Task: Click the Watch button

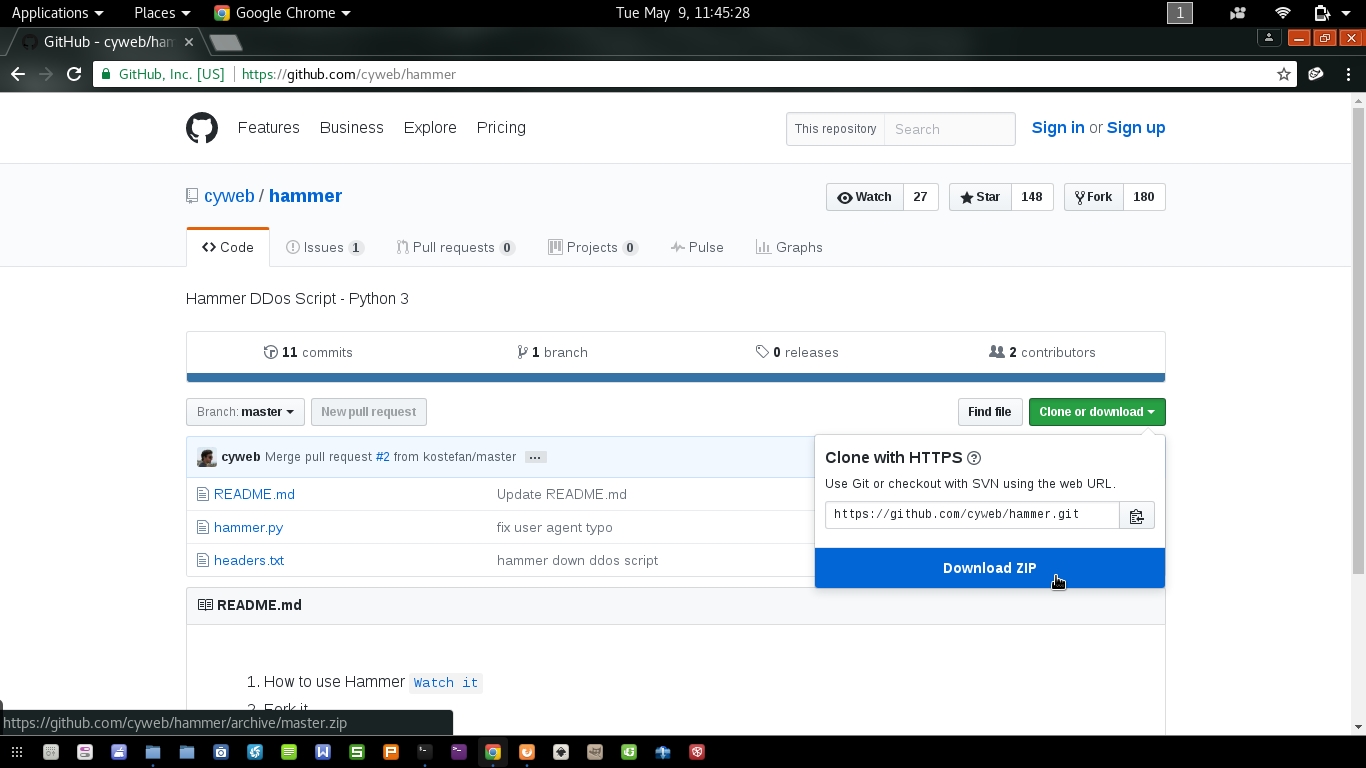Action: point(865,197)
